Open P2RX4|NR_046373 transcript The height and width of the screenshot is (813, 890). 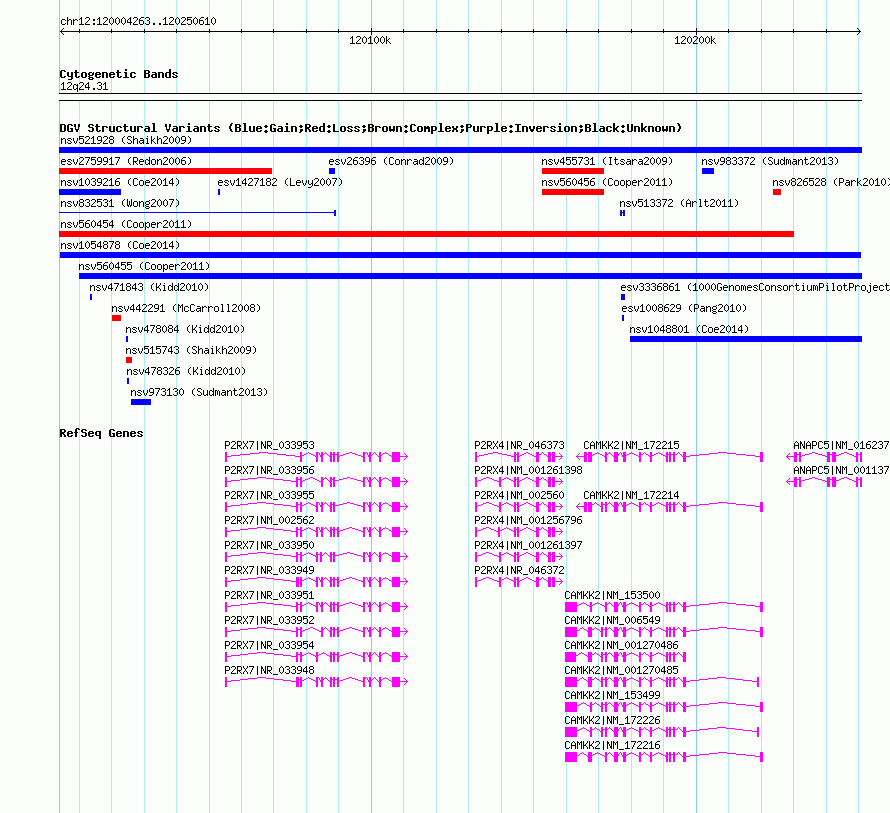(x=519, y=456)
